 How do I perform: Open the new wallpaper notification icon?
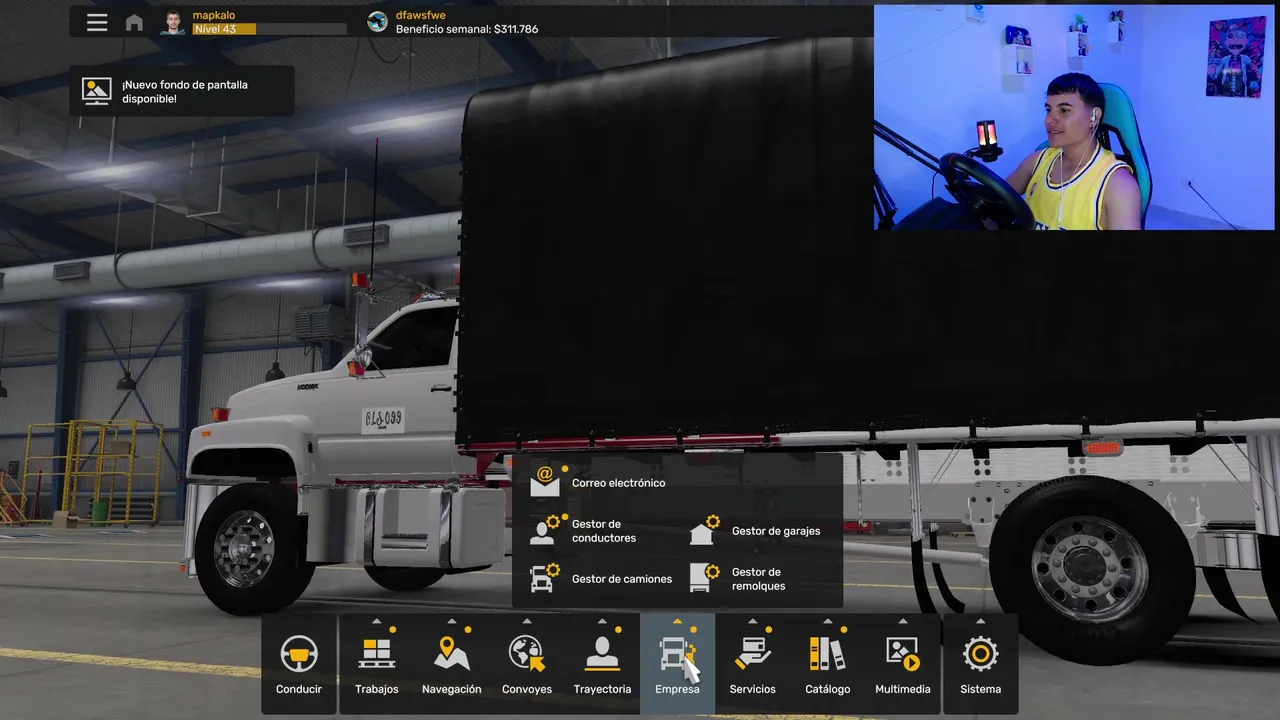(97, 91)
